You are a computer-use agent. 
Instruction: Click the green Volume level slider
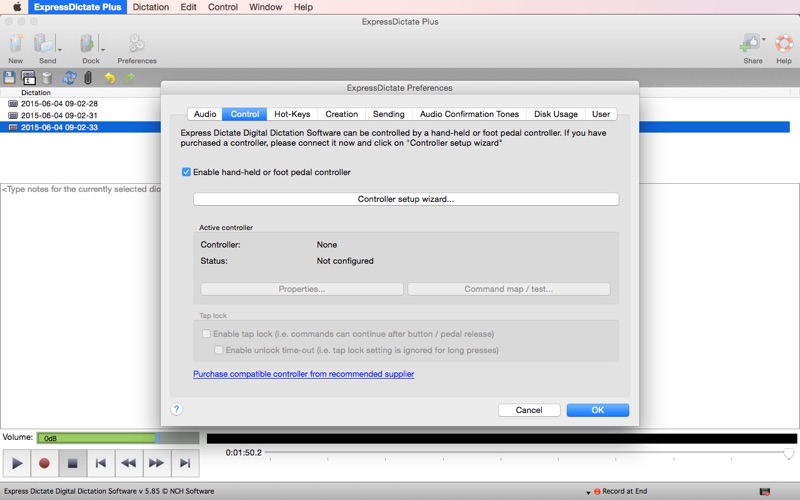[x=97, y=438]
